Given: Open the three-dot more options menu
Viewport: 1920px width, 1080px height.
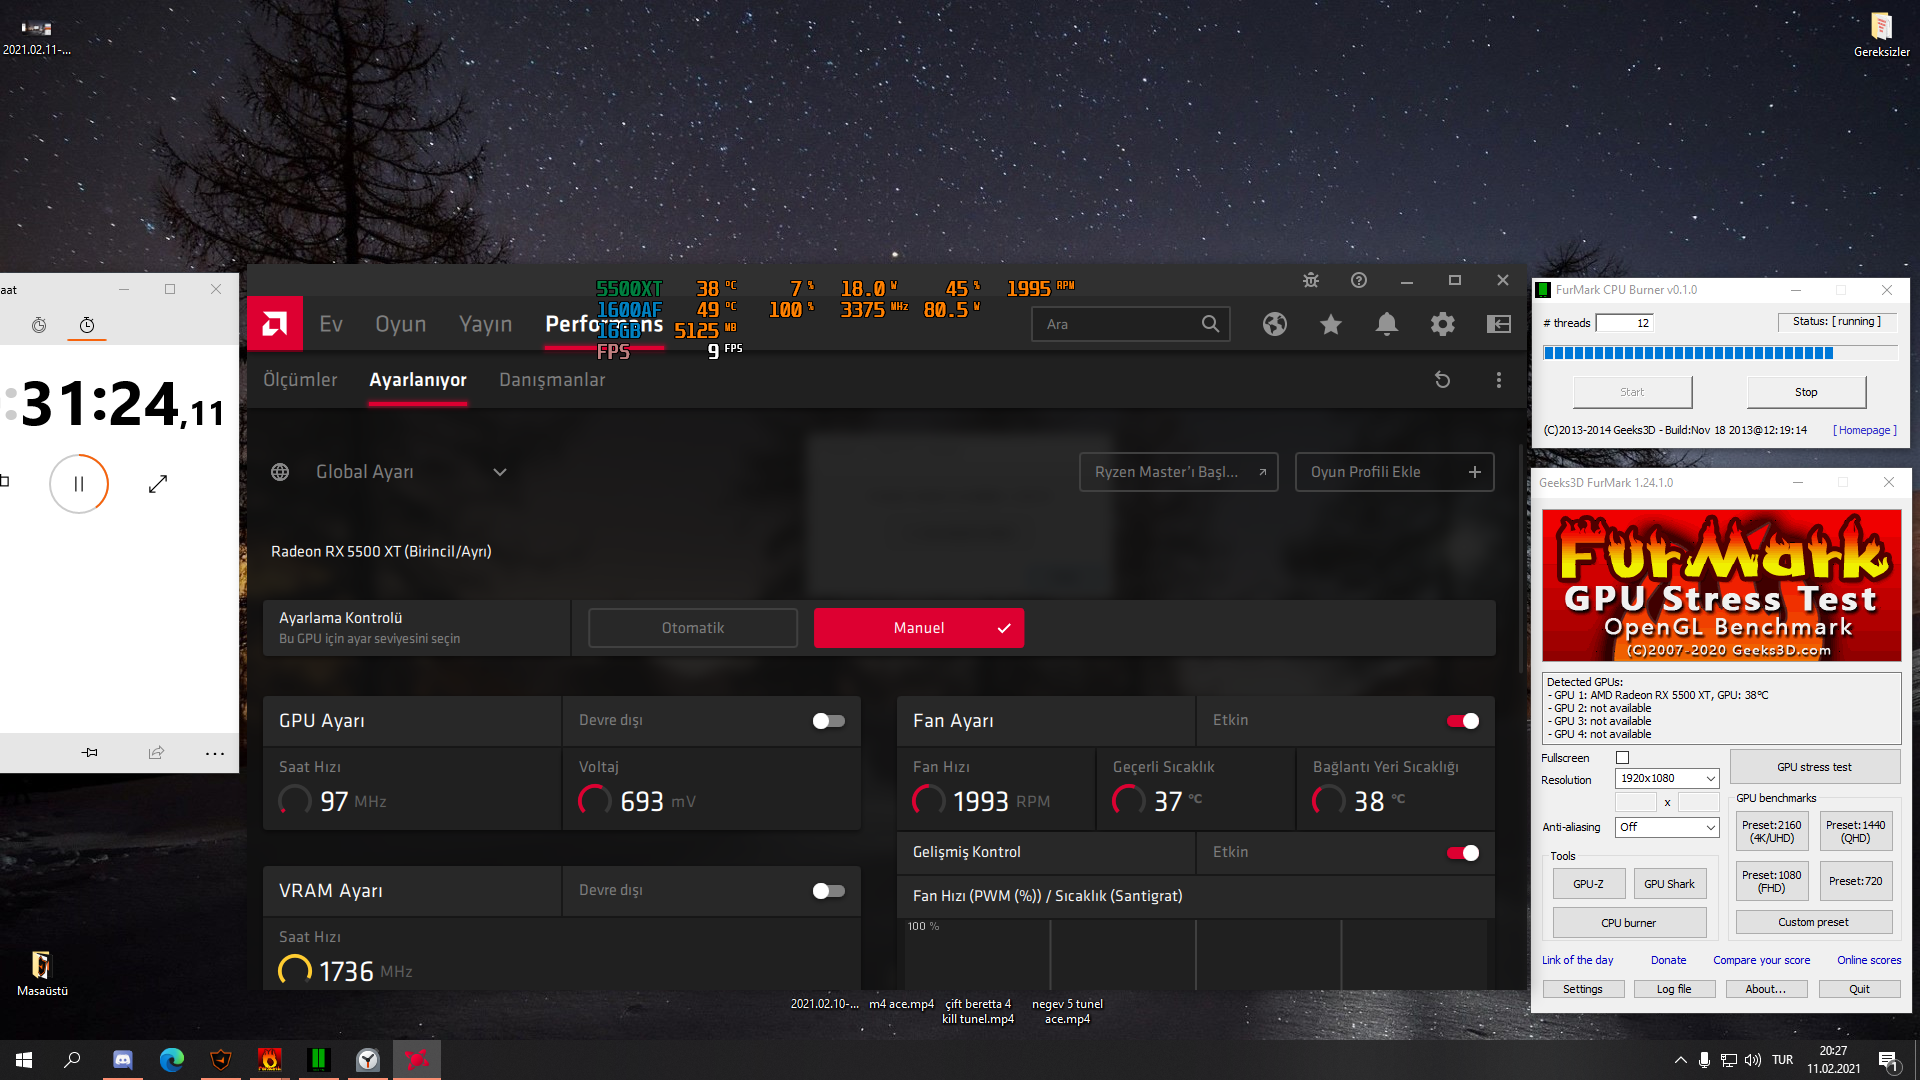Looking at the screenshot, I should (1498, 380).
